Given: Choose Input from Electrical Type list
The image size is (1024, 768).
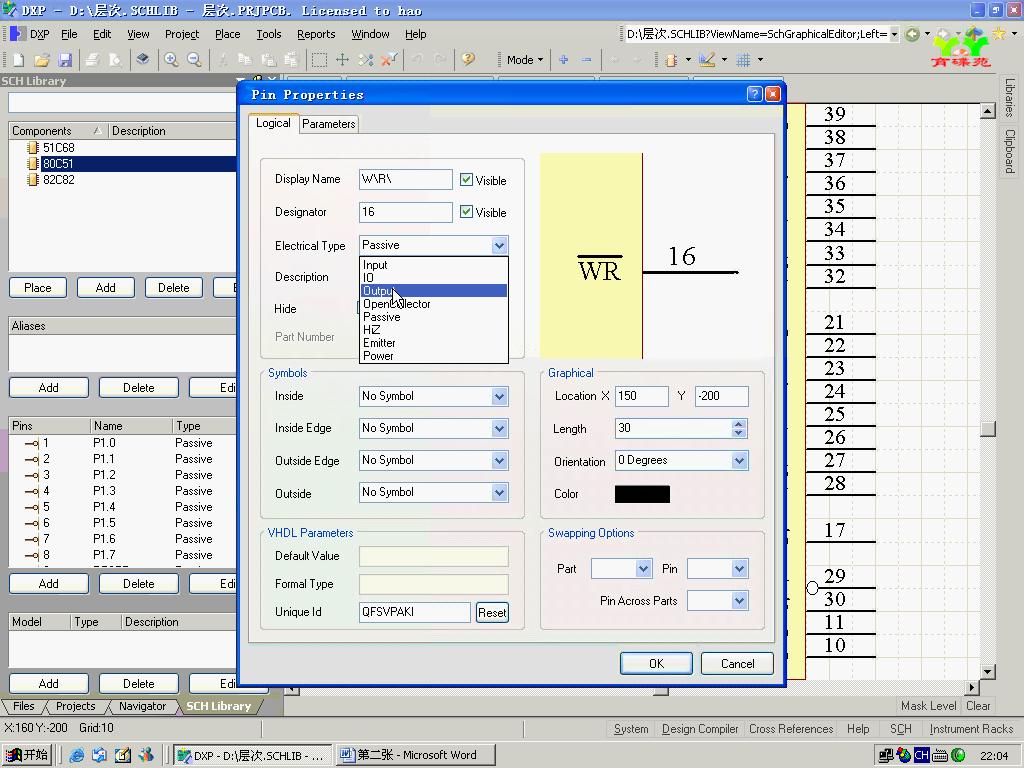Looking at the screenshot, I should pos(434,264).
